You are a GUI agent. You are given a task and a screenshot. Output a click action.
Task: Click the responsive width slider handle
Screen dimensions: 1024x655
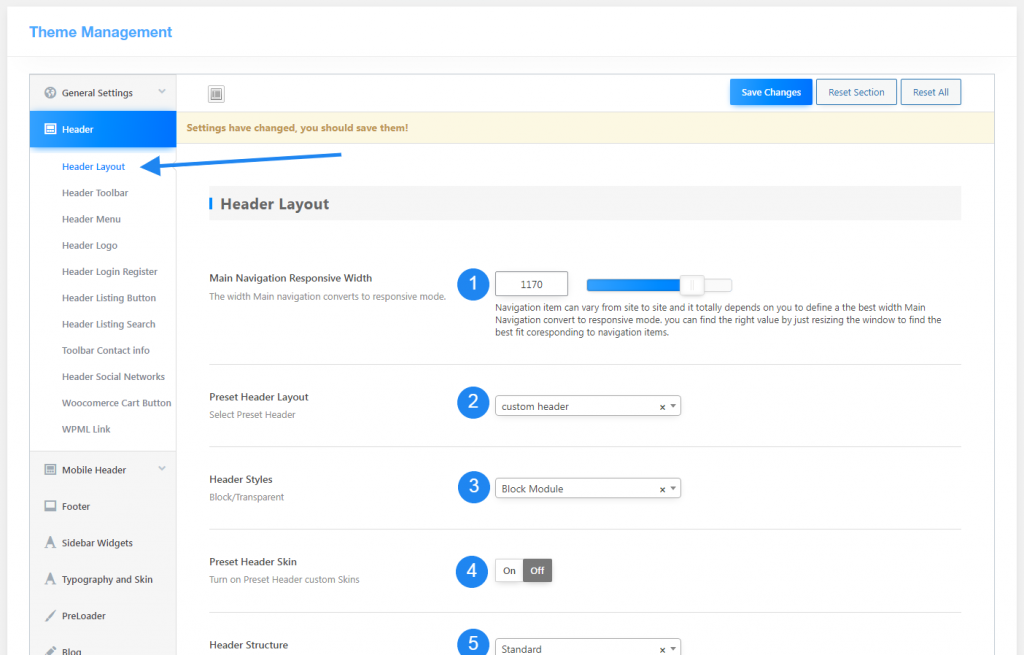[x=692, y=285]
